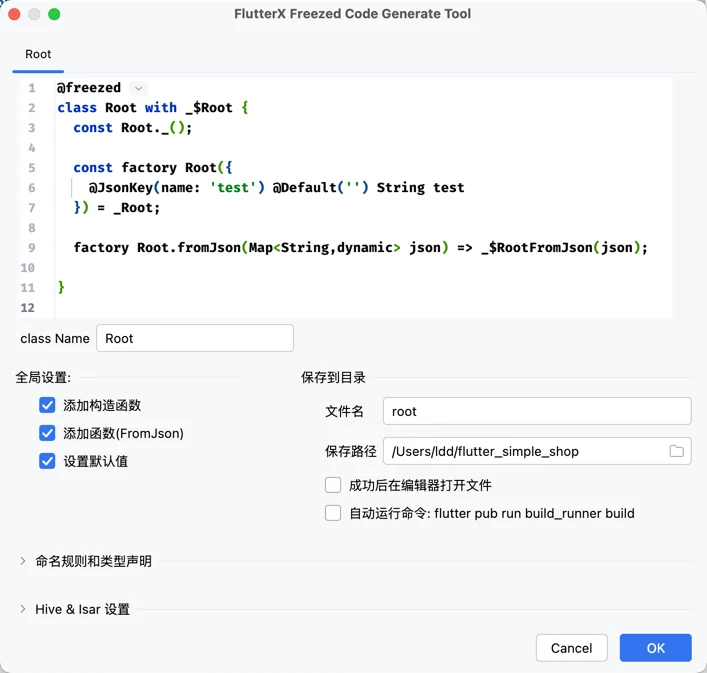Click the yellow minimize window button
The image size is (707, 673).
tap(34, 14)
